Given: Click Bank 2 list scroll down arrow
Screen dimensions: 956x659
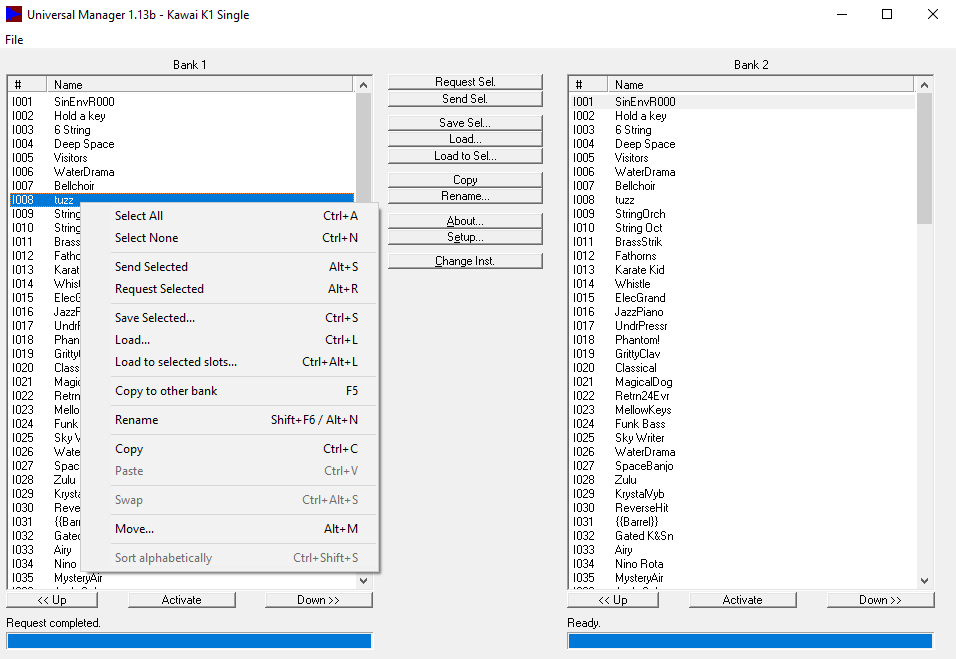Looking at the screenshot, I should pyautogui.click(x=924, y=580).
